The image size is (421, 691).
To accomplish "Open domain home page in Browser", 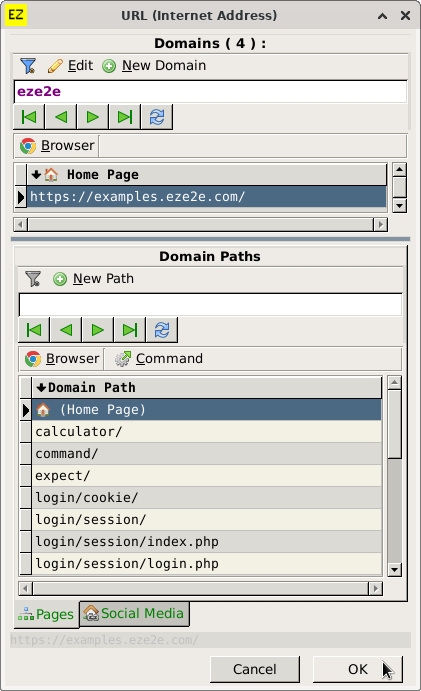I will pos(57,146).
